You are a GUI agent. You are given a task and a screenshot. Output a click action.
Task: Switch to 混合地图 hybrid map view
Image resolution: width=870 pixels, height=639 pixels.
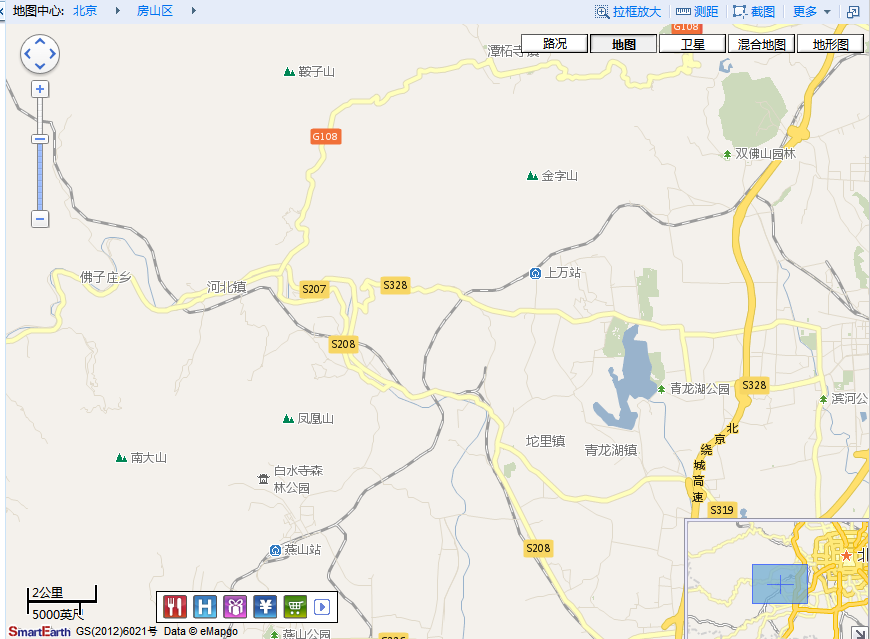[x=761, y=44]
